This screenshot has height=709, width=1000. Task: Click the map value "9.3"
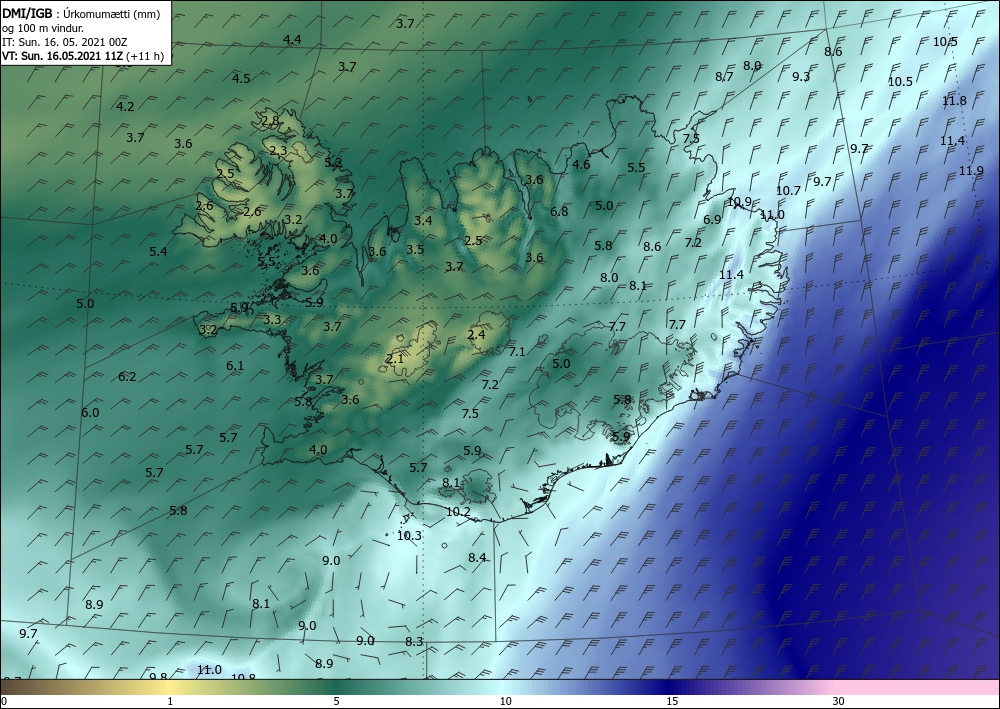pyautogui.click(x=801, y=77)
